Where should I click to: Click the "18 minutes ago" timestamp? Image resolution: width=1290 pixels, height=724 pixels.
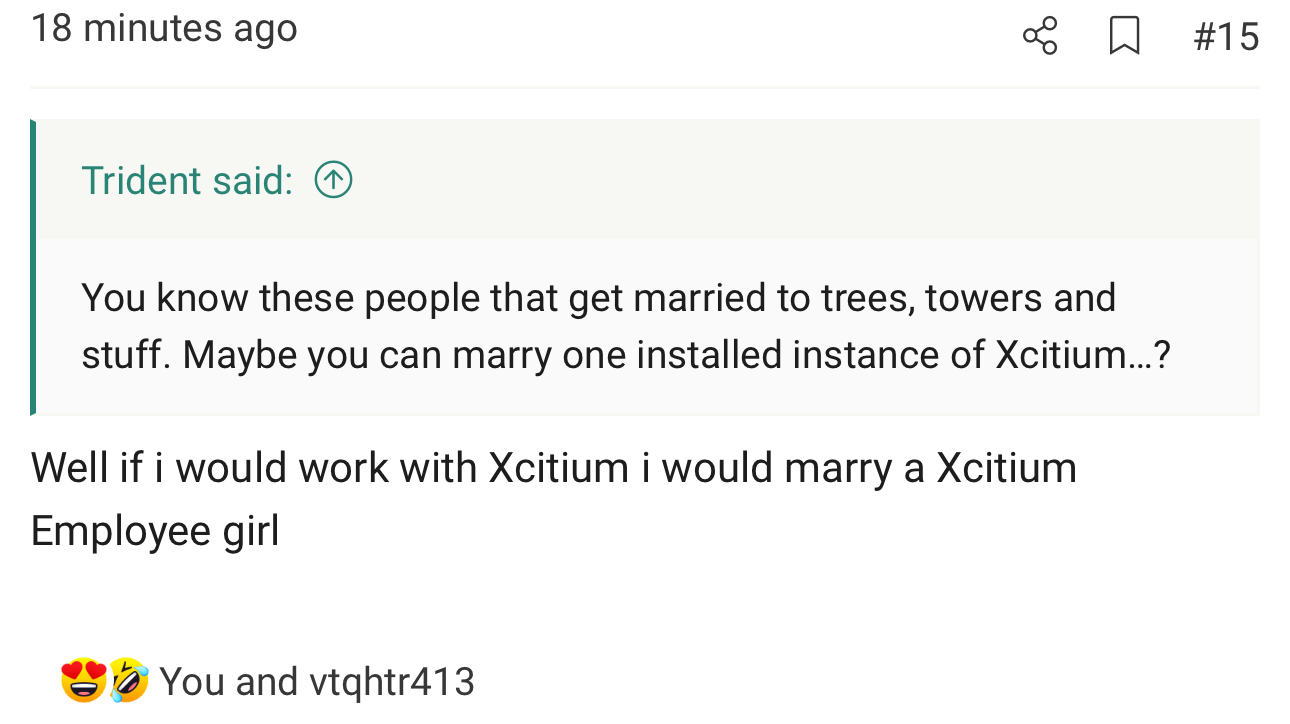(164, 28)
